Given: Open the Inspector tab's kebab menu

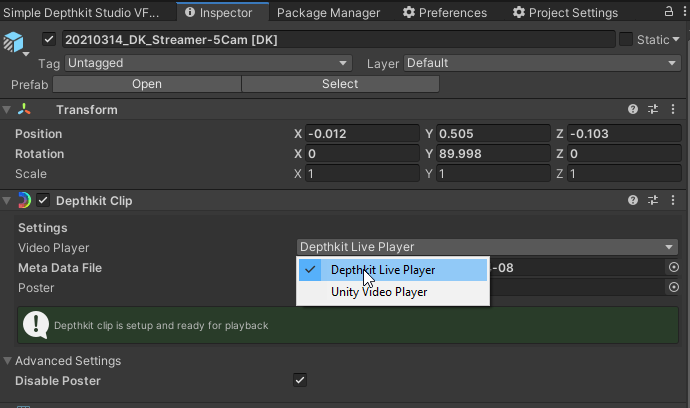Looking at the screenshot, I should (685, 11).
